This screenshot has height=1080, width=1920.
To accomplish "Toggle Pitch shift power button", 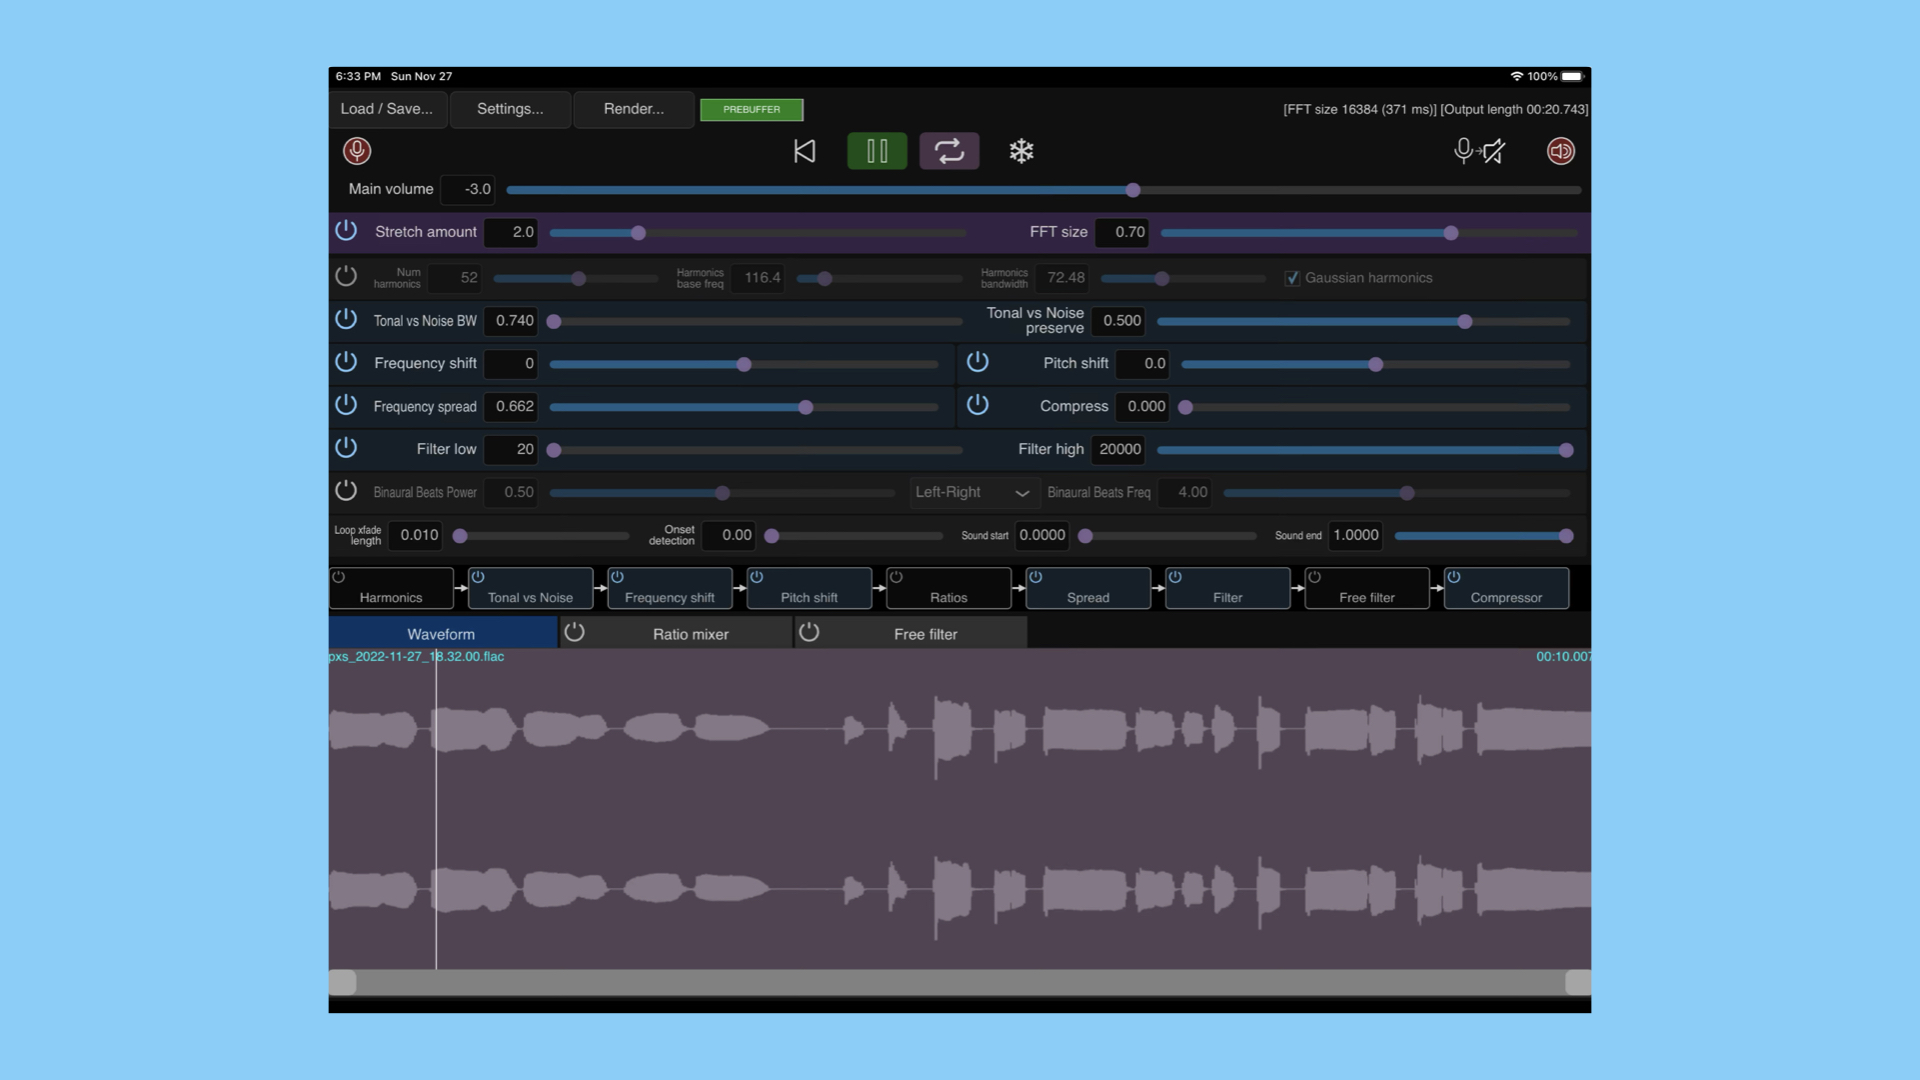I will tap(978, 363).
